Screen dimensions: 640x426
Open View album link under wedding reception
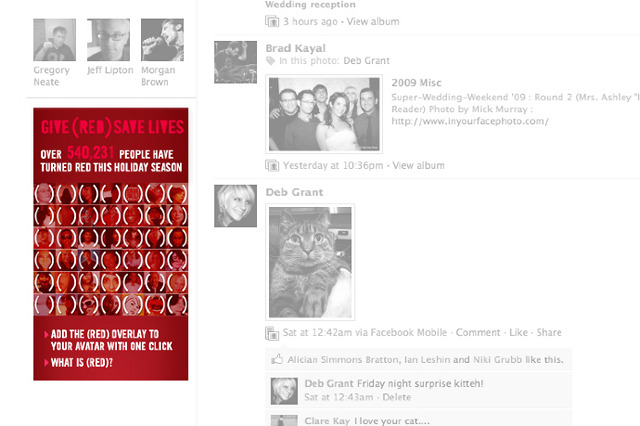coord(373,22)
